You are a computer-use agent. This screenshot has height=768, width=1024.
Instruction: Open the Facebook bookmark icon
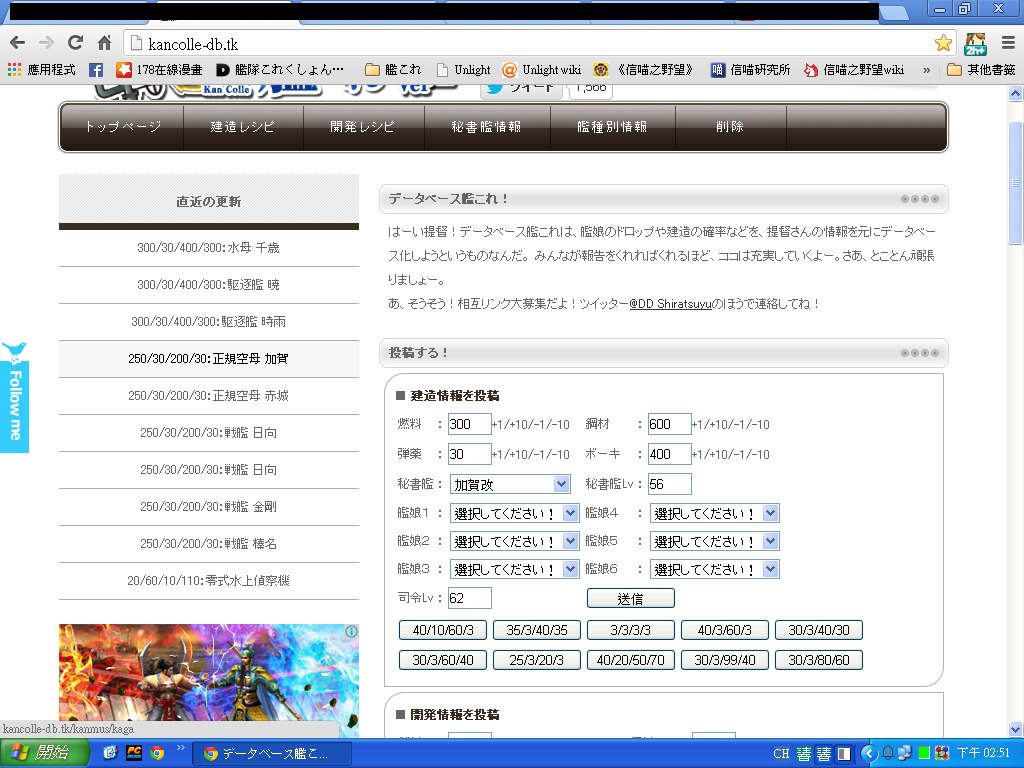pos(96,70)
